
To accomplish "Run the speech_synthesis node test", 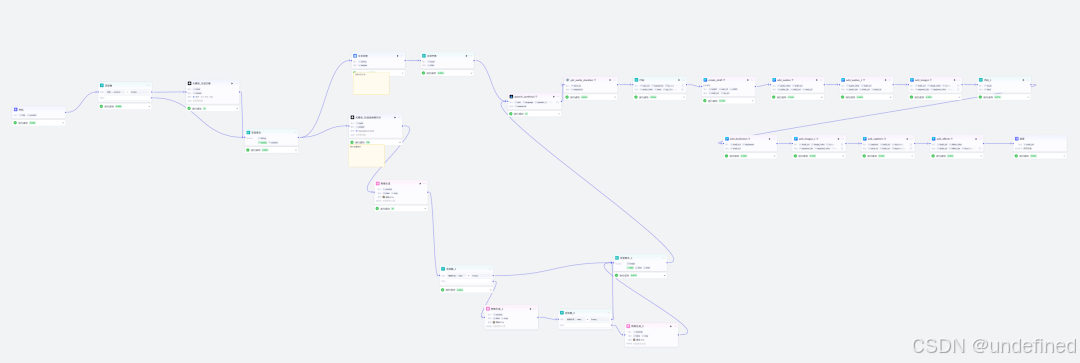I will coord(554,97).
